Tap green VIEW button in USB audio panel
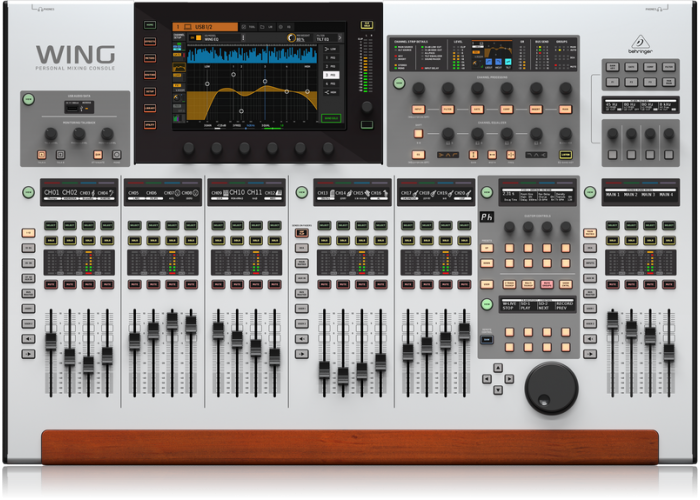The height and width of the screenshot is (500, 700). click(29, 99)
